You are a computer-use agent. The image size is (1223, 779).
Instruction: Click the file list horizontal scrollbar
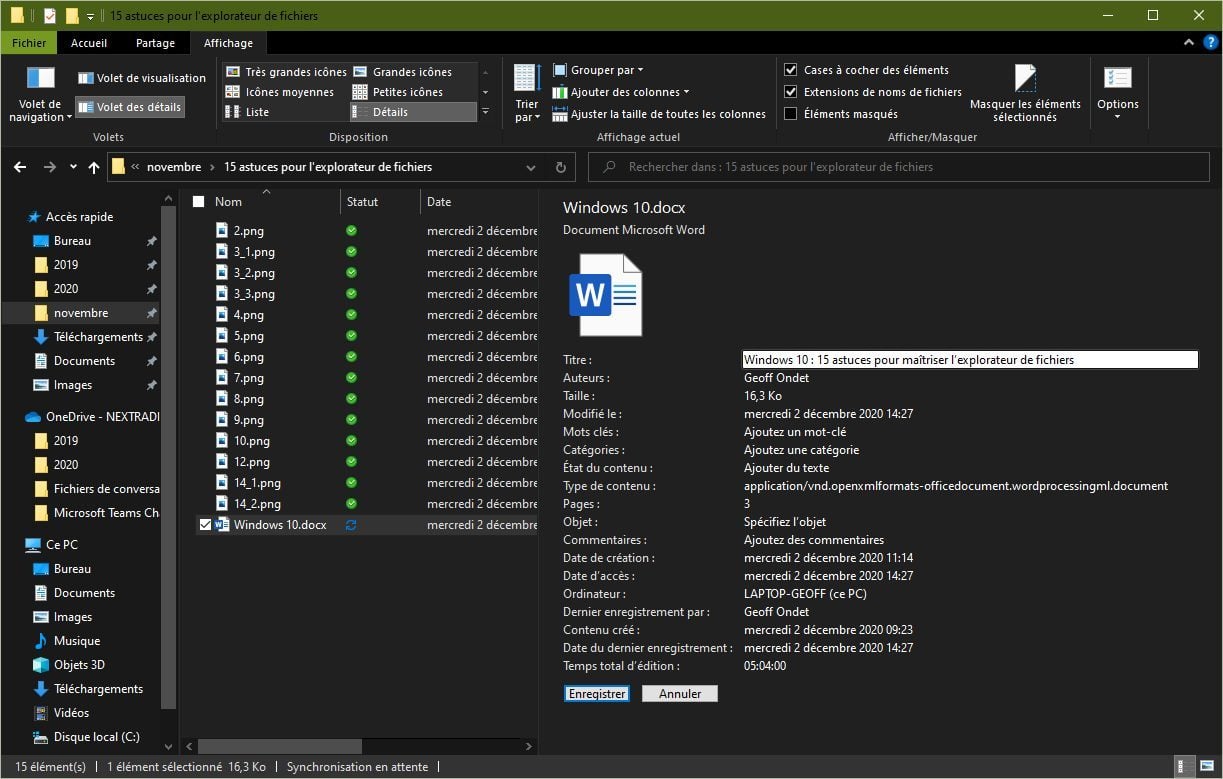(x=280, y=746)
